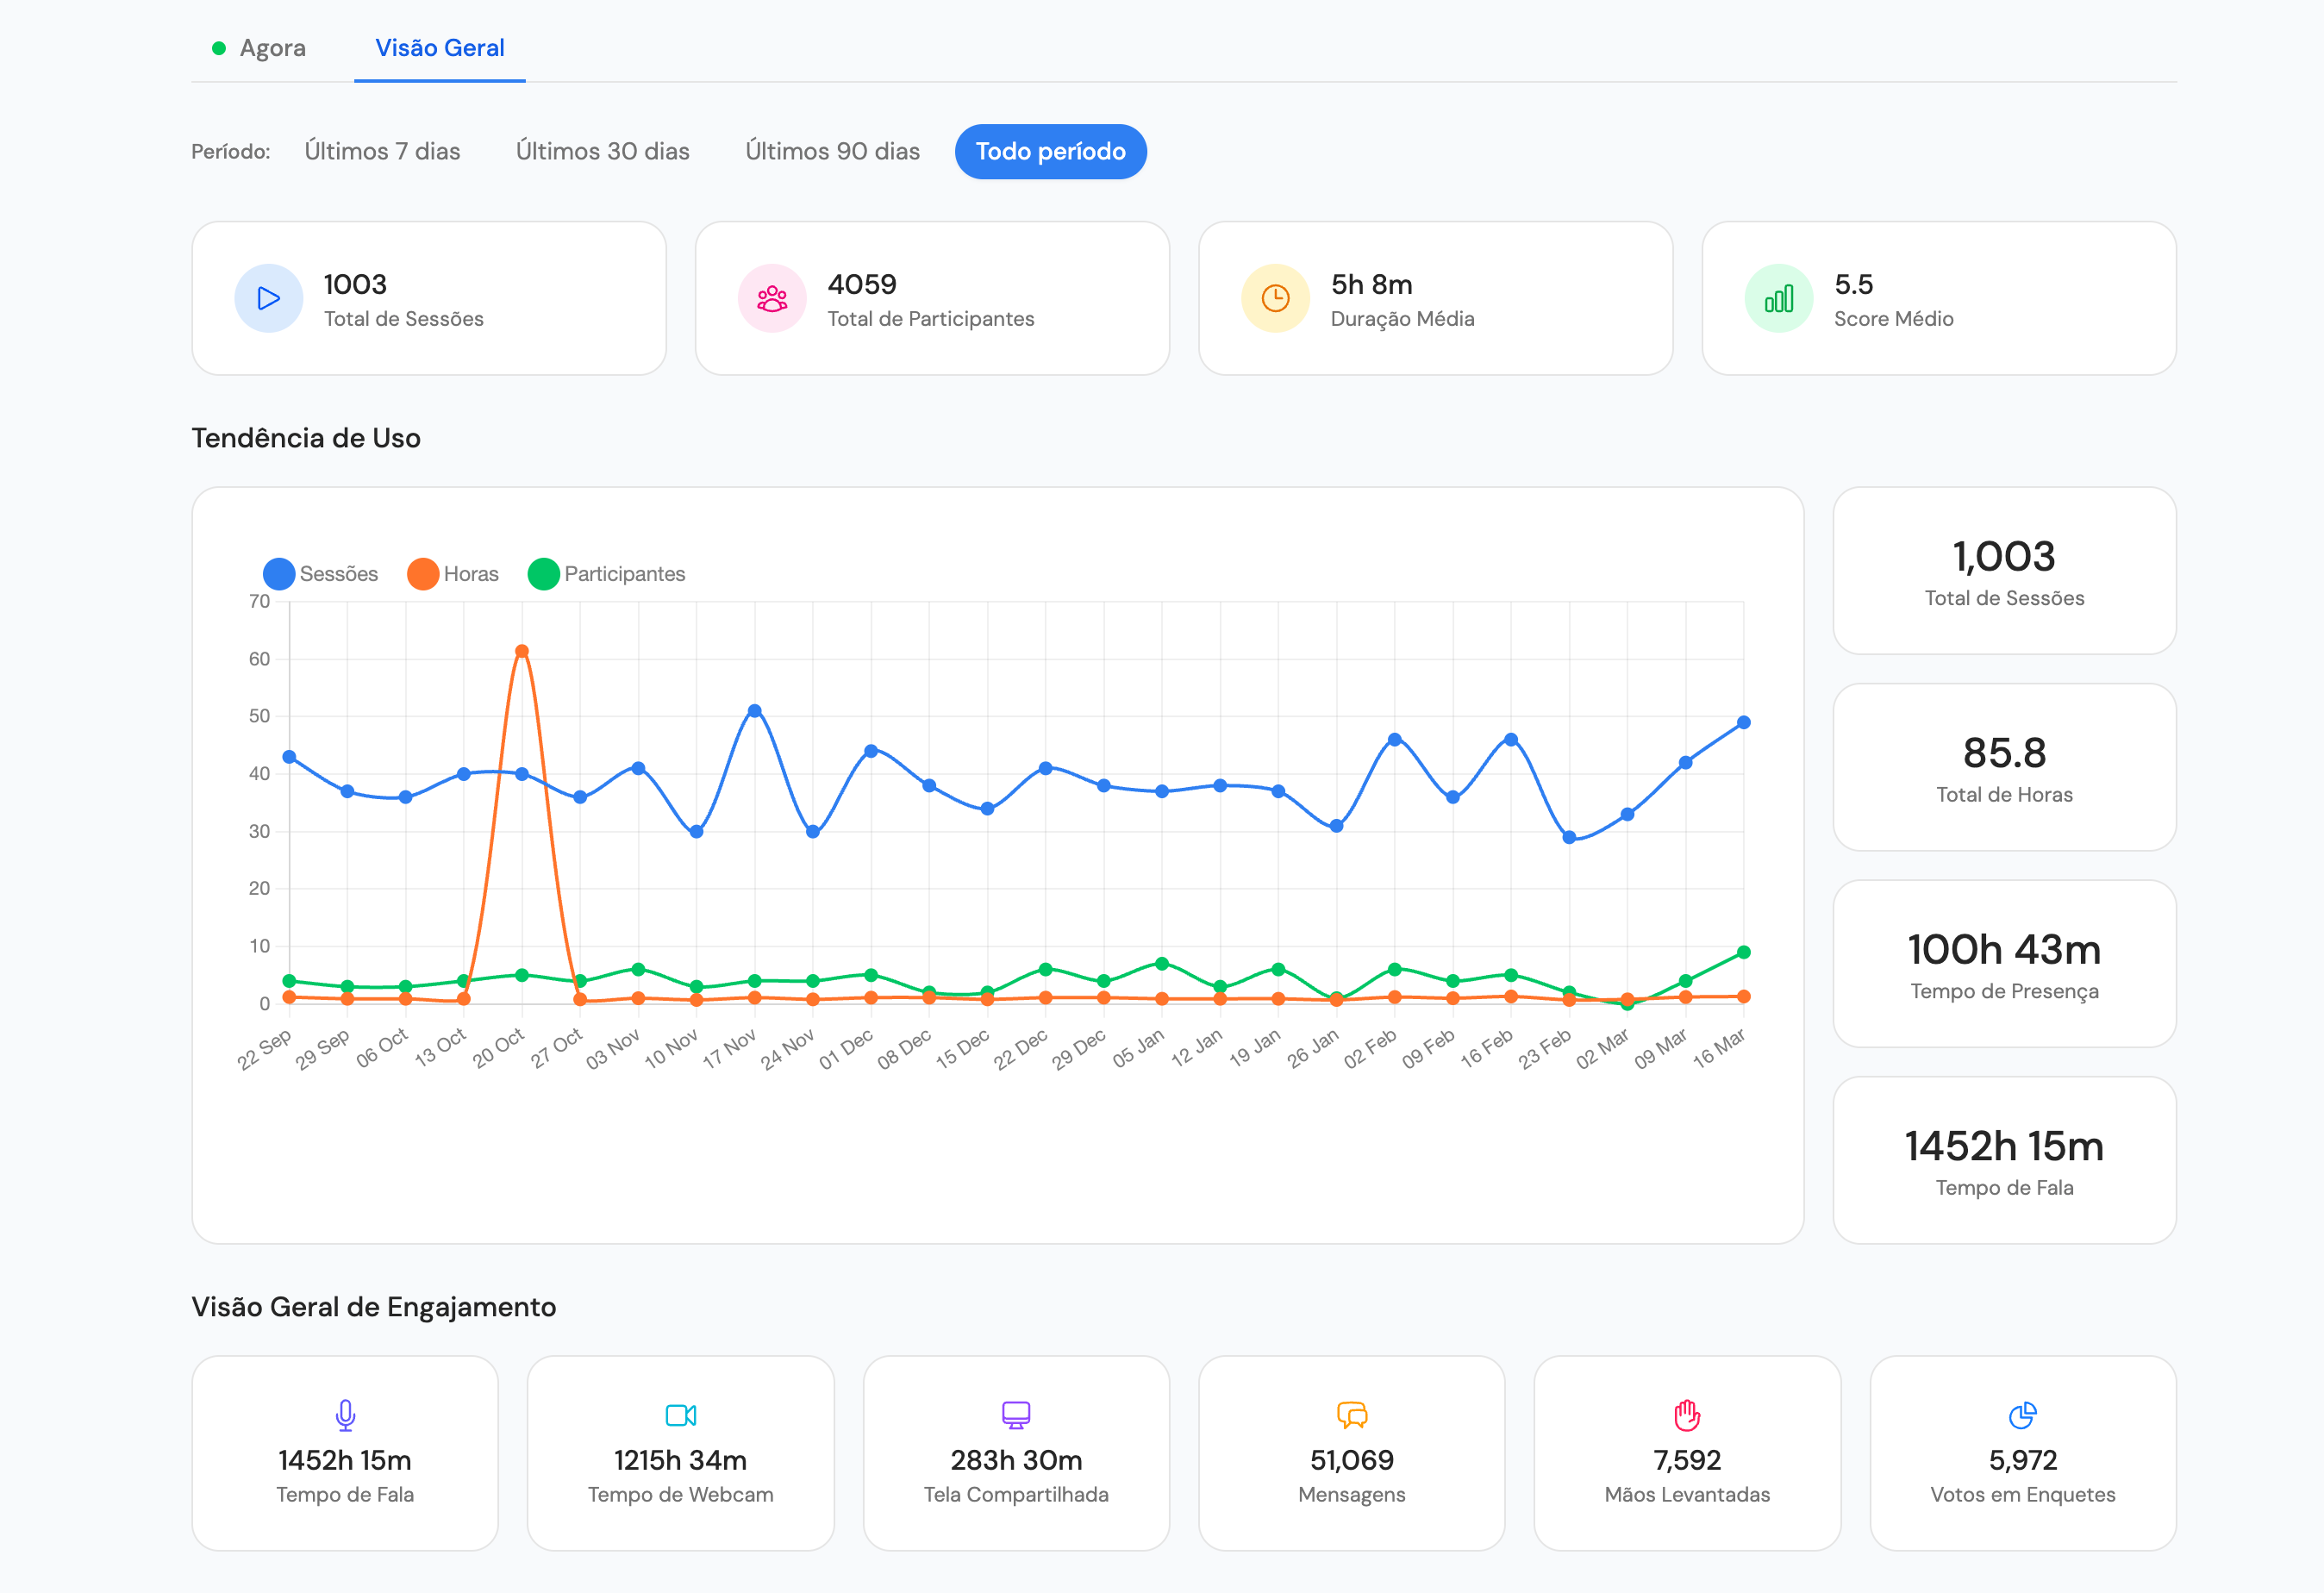The width and height of the screenshot is (2324, 1593).
Task: Toggle the Sessões series in chart legend
Action: point(320,574)
